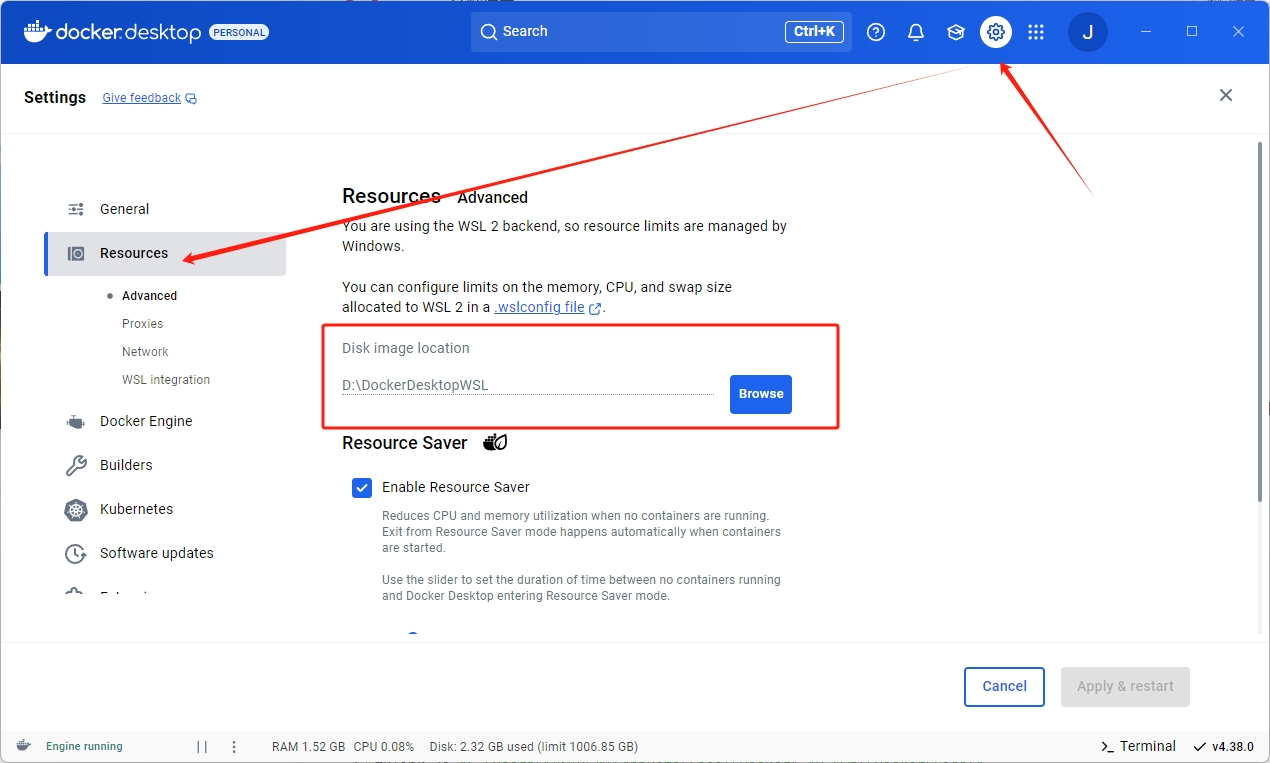Open the .wslconfig file link
Image resolution: width=1270 pixels, height=763 pixels.
point(540,307)
